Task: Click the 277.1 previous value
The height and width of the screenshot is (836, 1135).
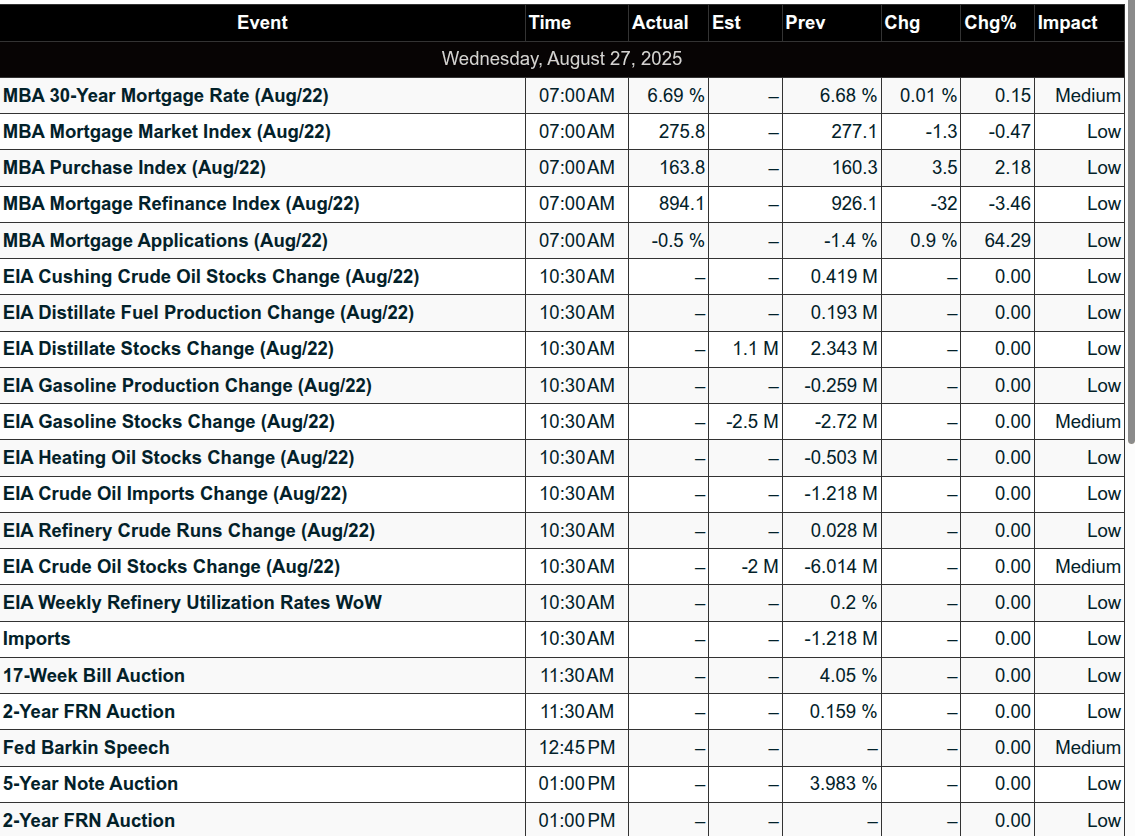Action: 853,132
